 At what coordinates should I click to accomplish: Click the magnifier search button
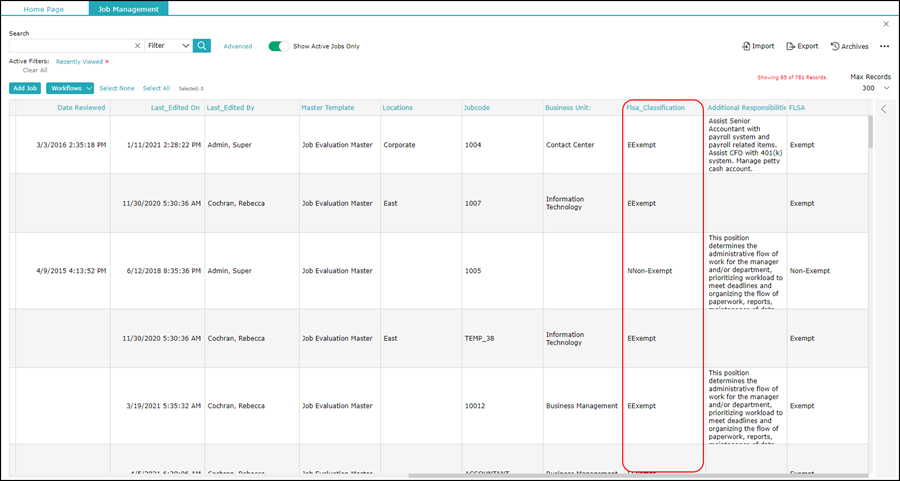[x=202, y=46]
